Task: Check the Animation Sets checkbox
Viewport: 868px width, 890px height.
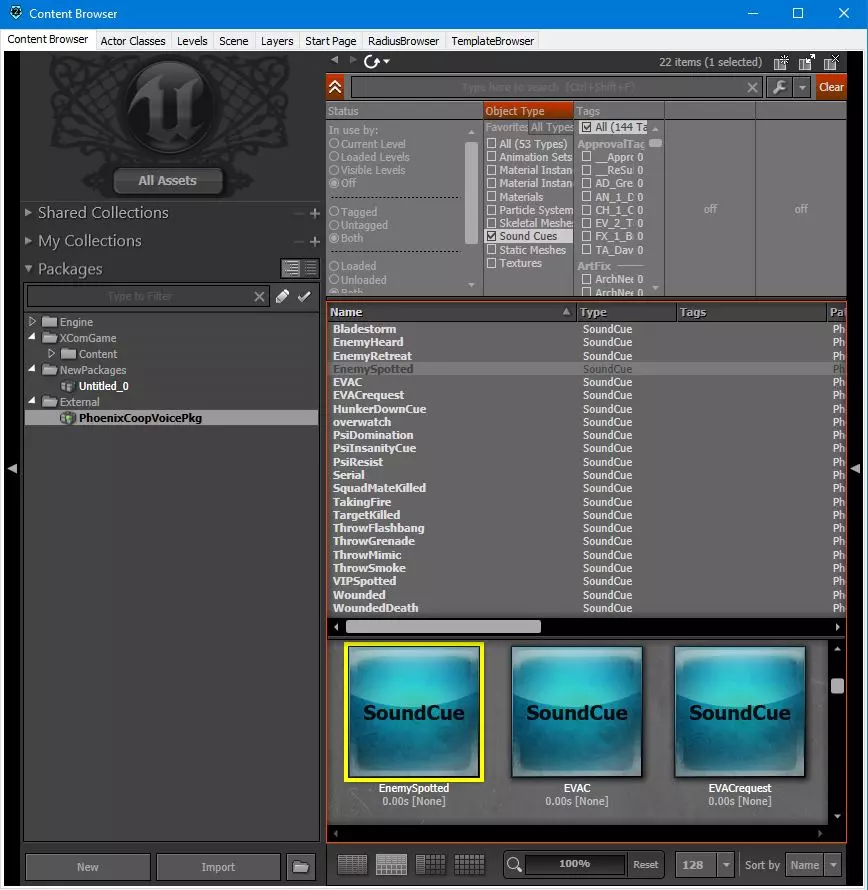Action: point(492,157)
